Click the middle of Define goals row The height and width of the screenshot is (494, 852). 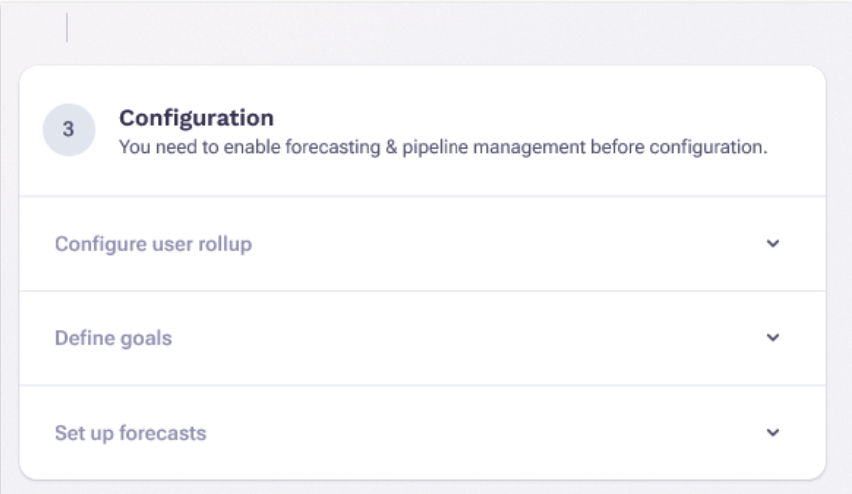point(422,338)
